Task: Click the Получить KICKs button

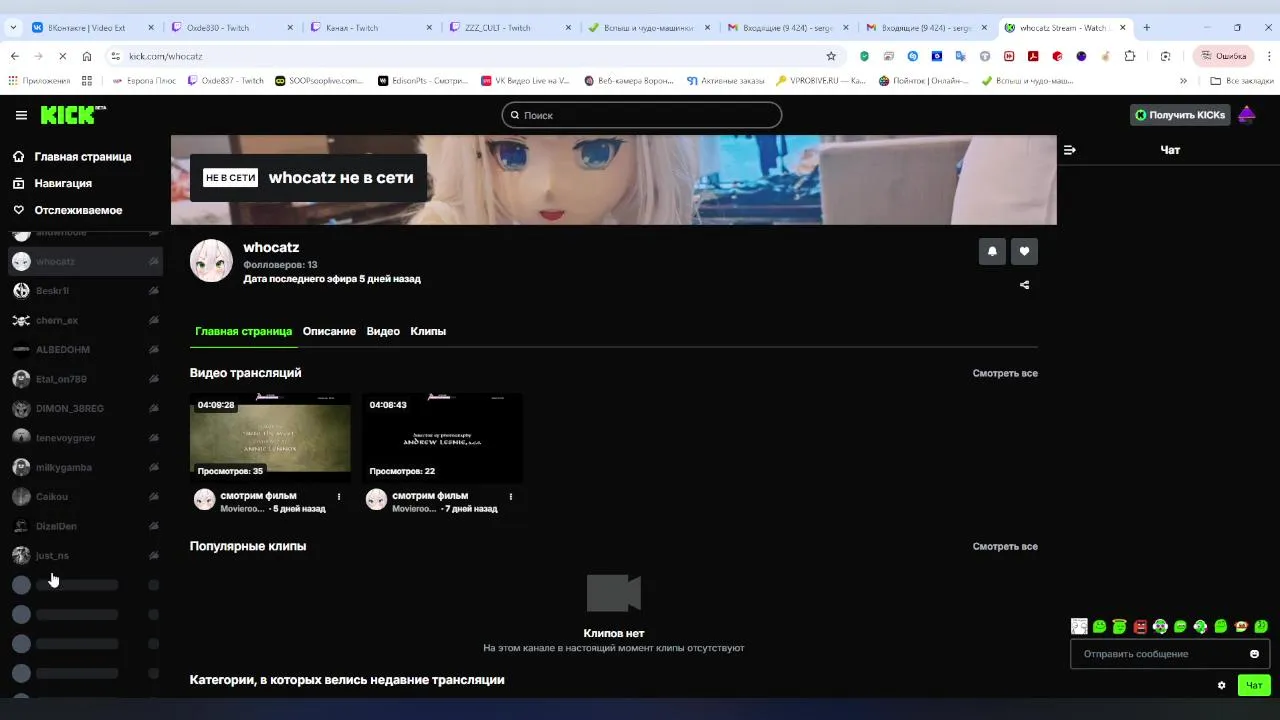Action: pyautogui.click(x=1180, y=115)
